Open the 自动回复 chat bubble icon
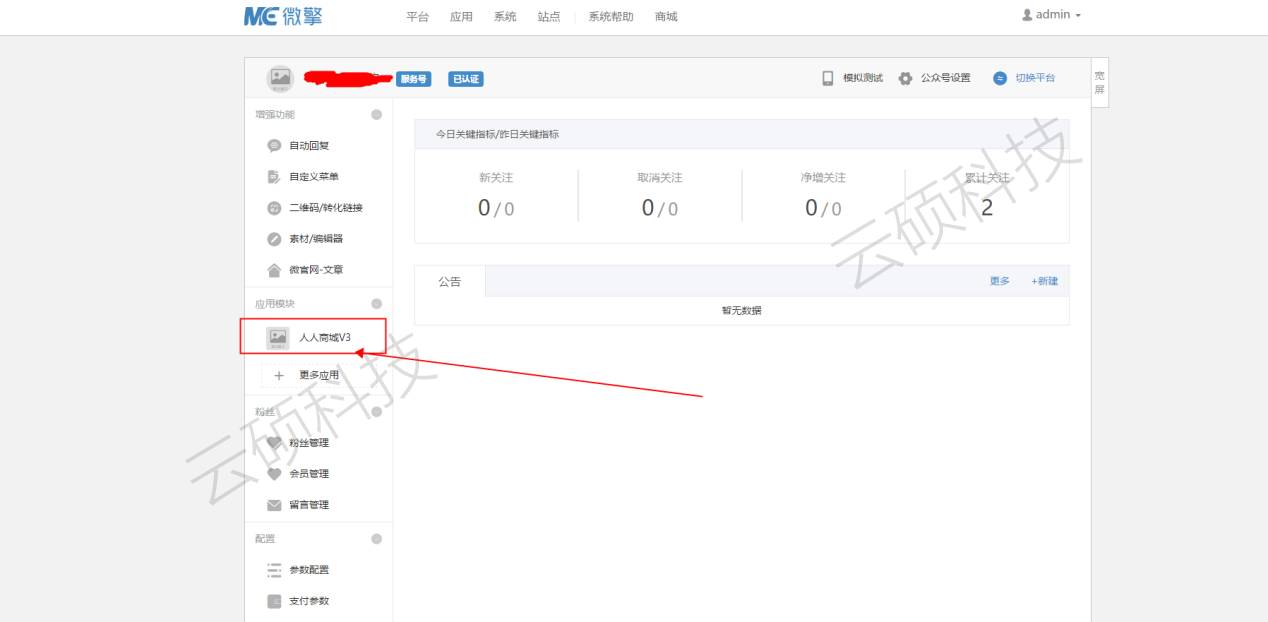The height and width of the screenshot is (622, 1268). (274, 146)
